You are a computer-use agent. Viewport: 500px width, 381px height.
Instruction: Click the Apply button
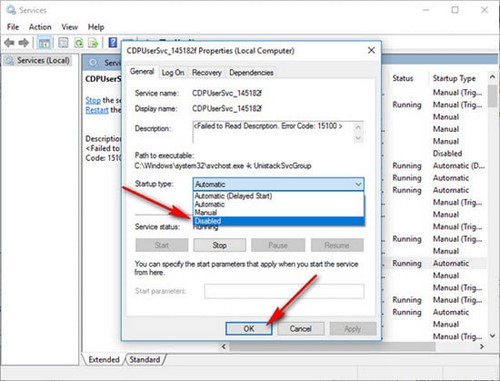pyautogui.click(x=353, y=329)
